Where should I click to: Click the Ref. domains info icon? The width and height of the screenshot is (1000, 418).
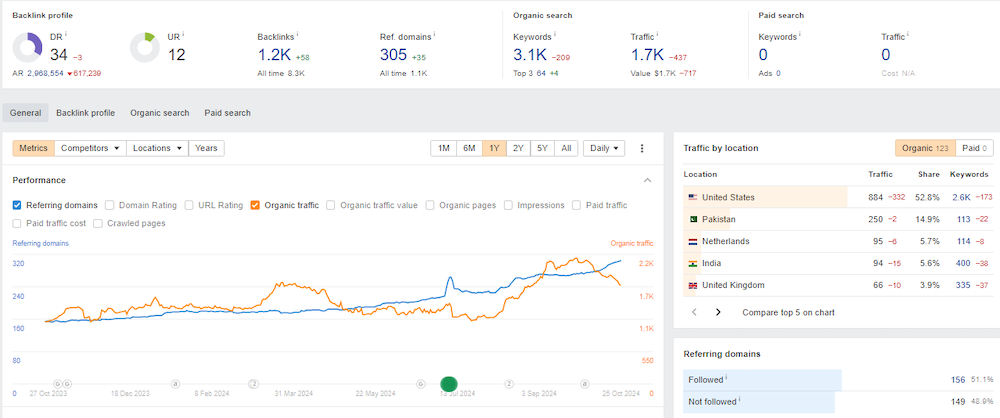(434, 34)
